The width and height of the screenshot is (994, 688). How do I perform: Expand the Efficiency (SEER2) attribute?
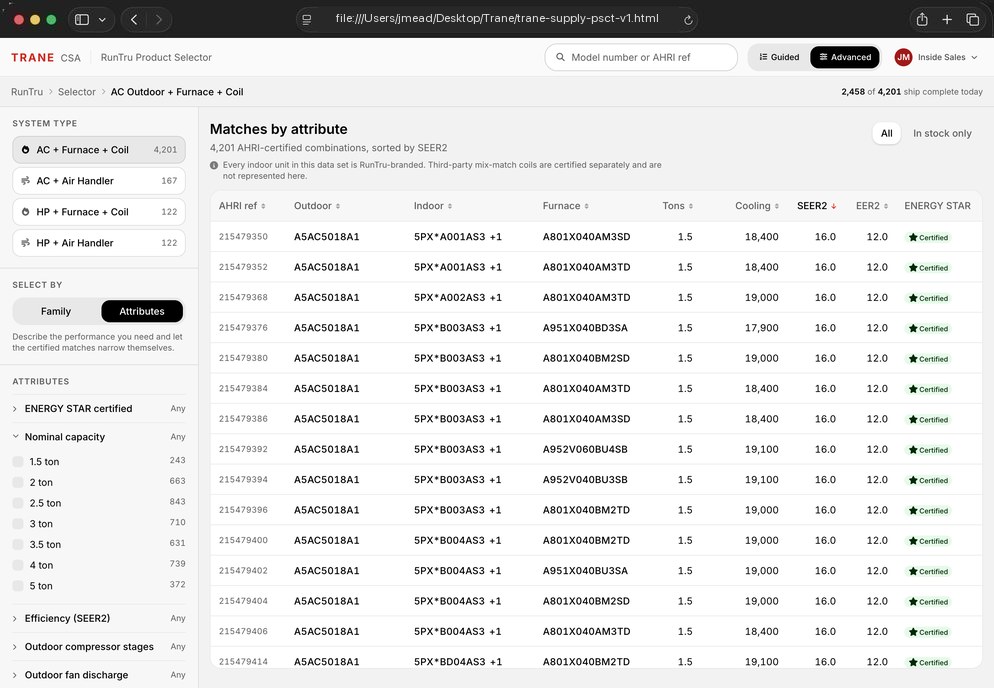click(99, 618)
